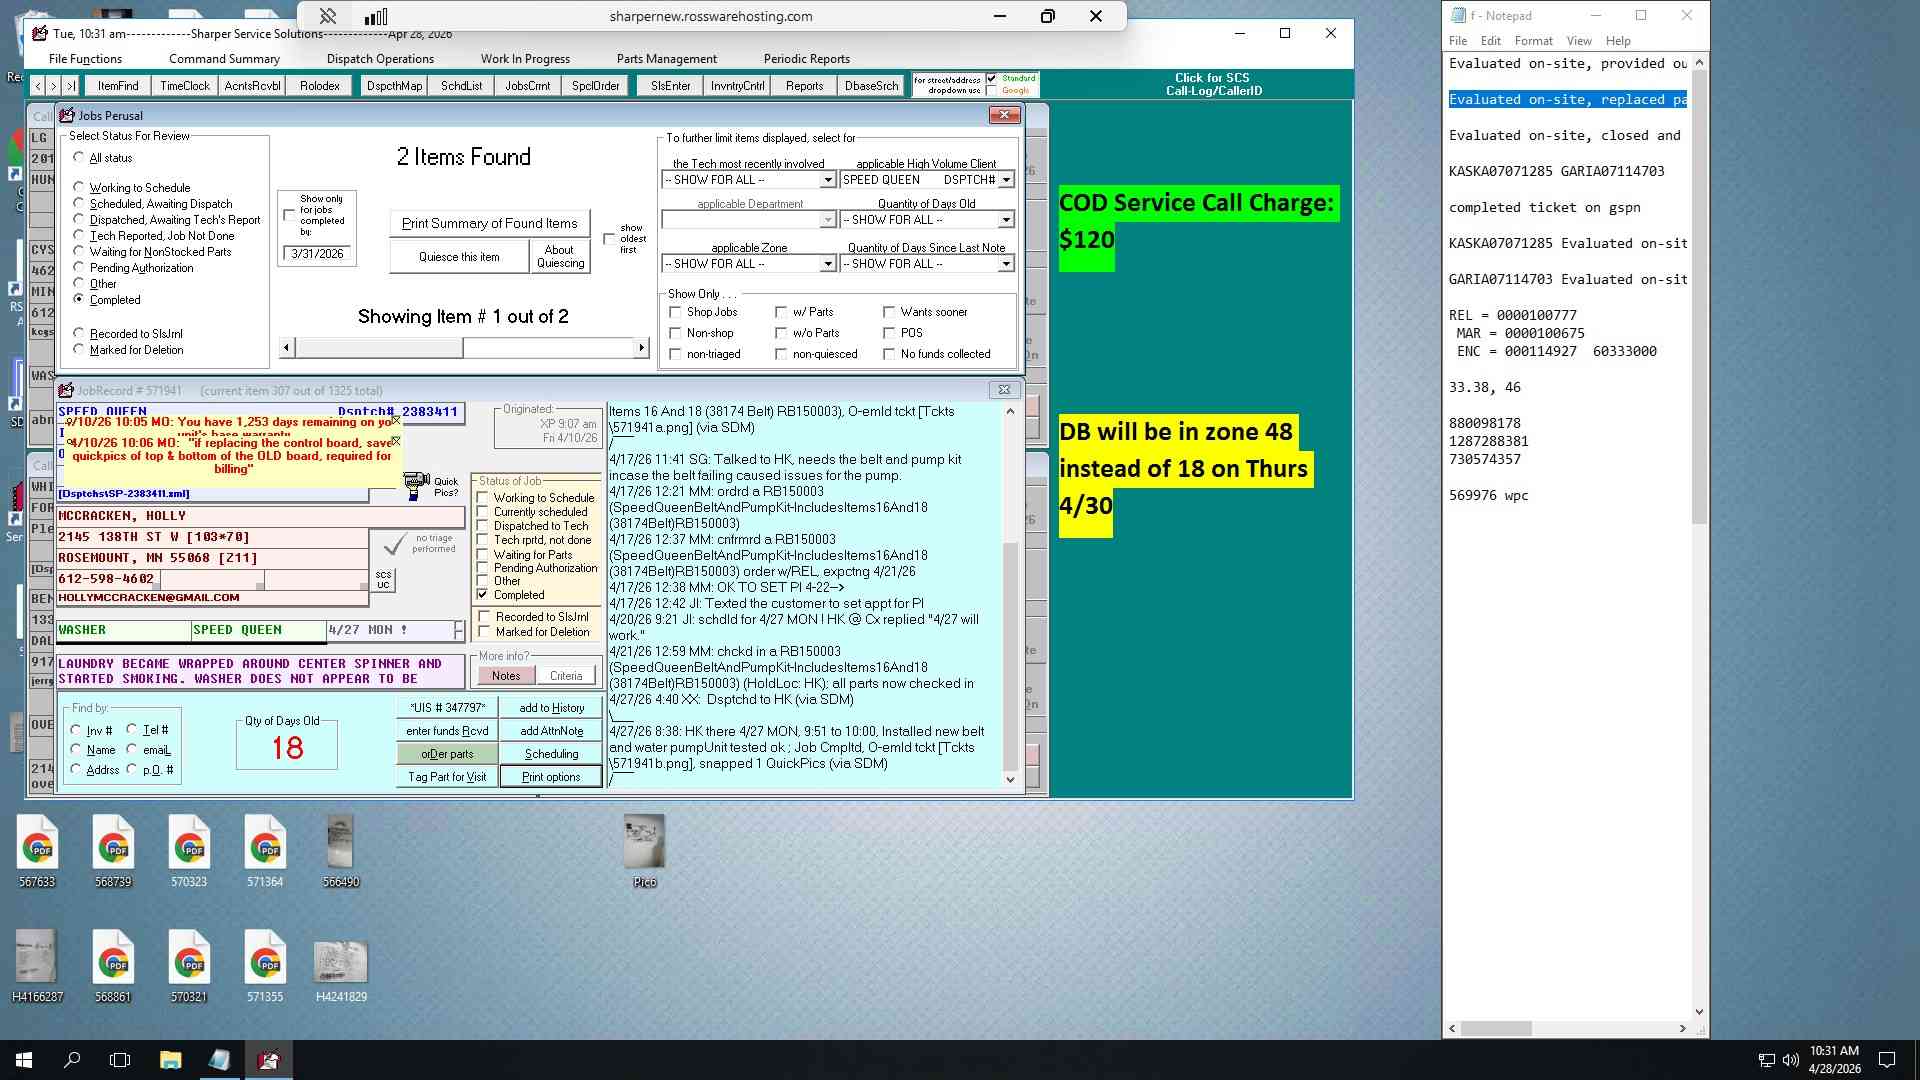Click the Quick Pics camera icon

coord(416,486)
